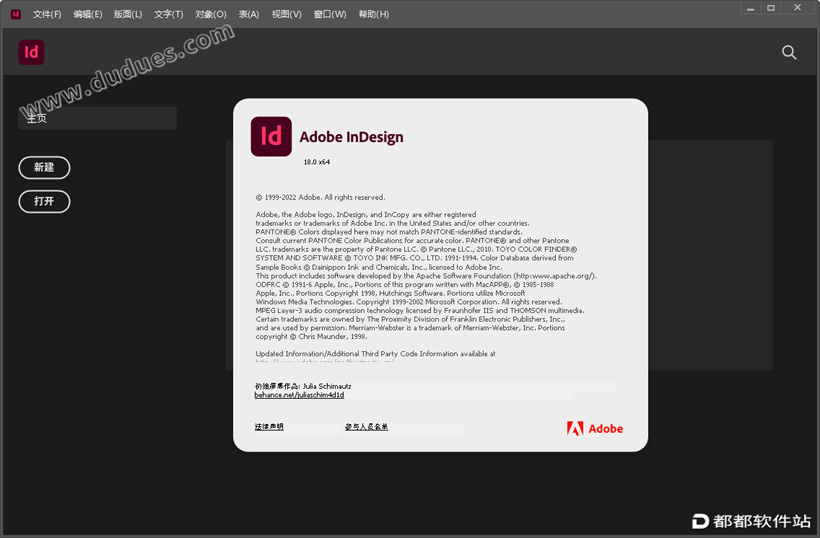Open the 帮助(H) menu
The width and height of the screenshot is (820, 538).
point(373,14)
